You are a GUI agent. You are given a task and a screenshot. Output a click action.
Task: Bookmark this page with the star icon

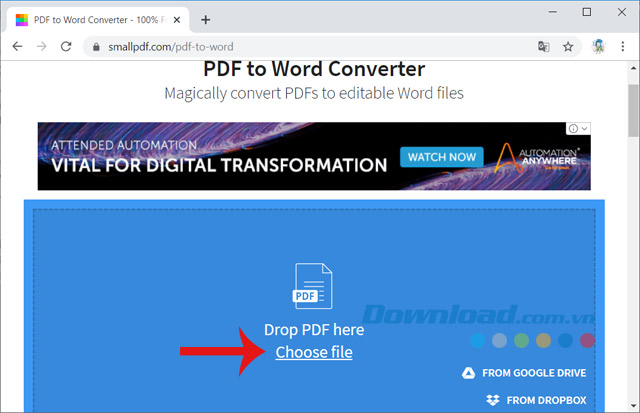[x=568, y=46]
